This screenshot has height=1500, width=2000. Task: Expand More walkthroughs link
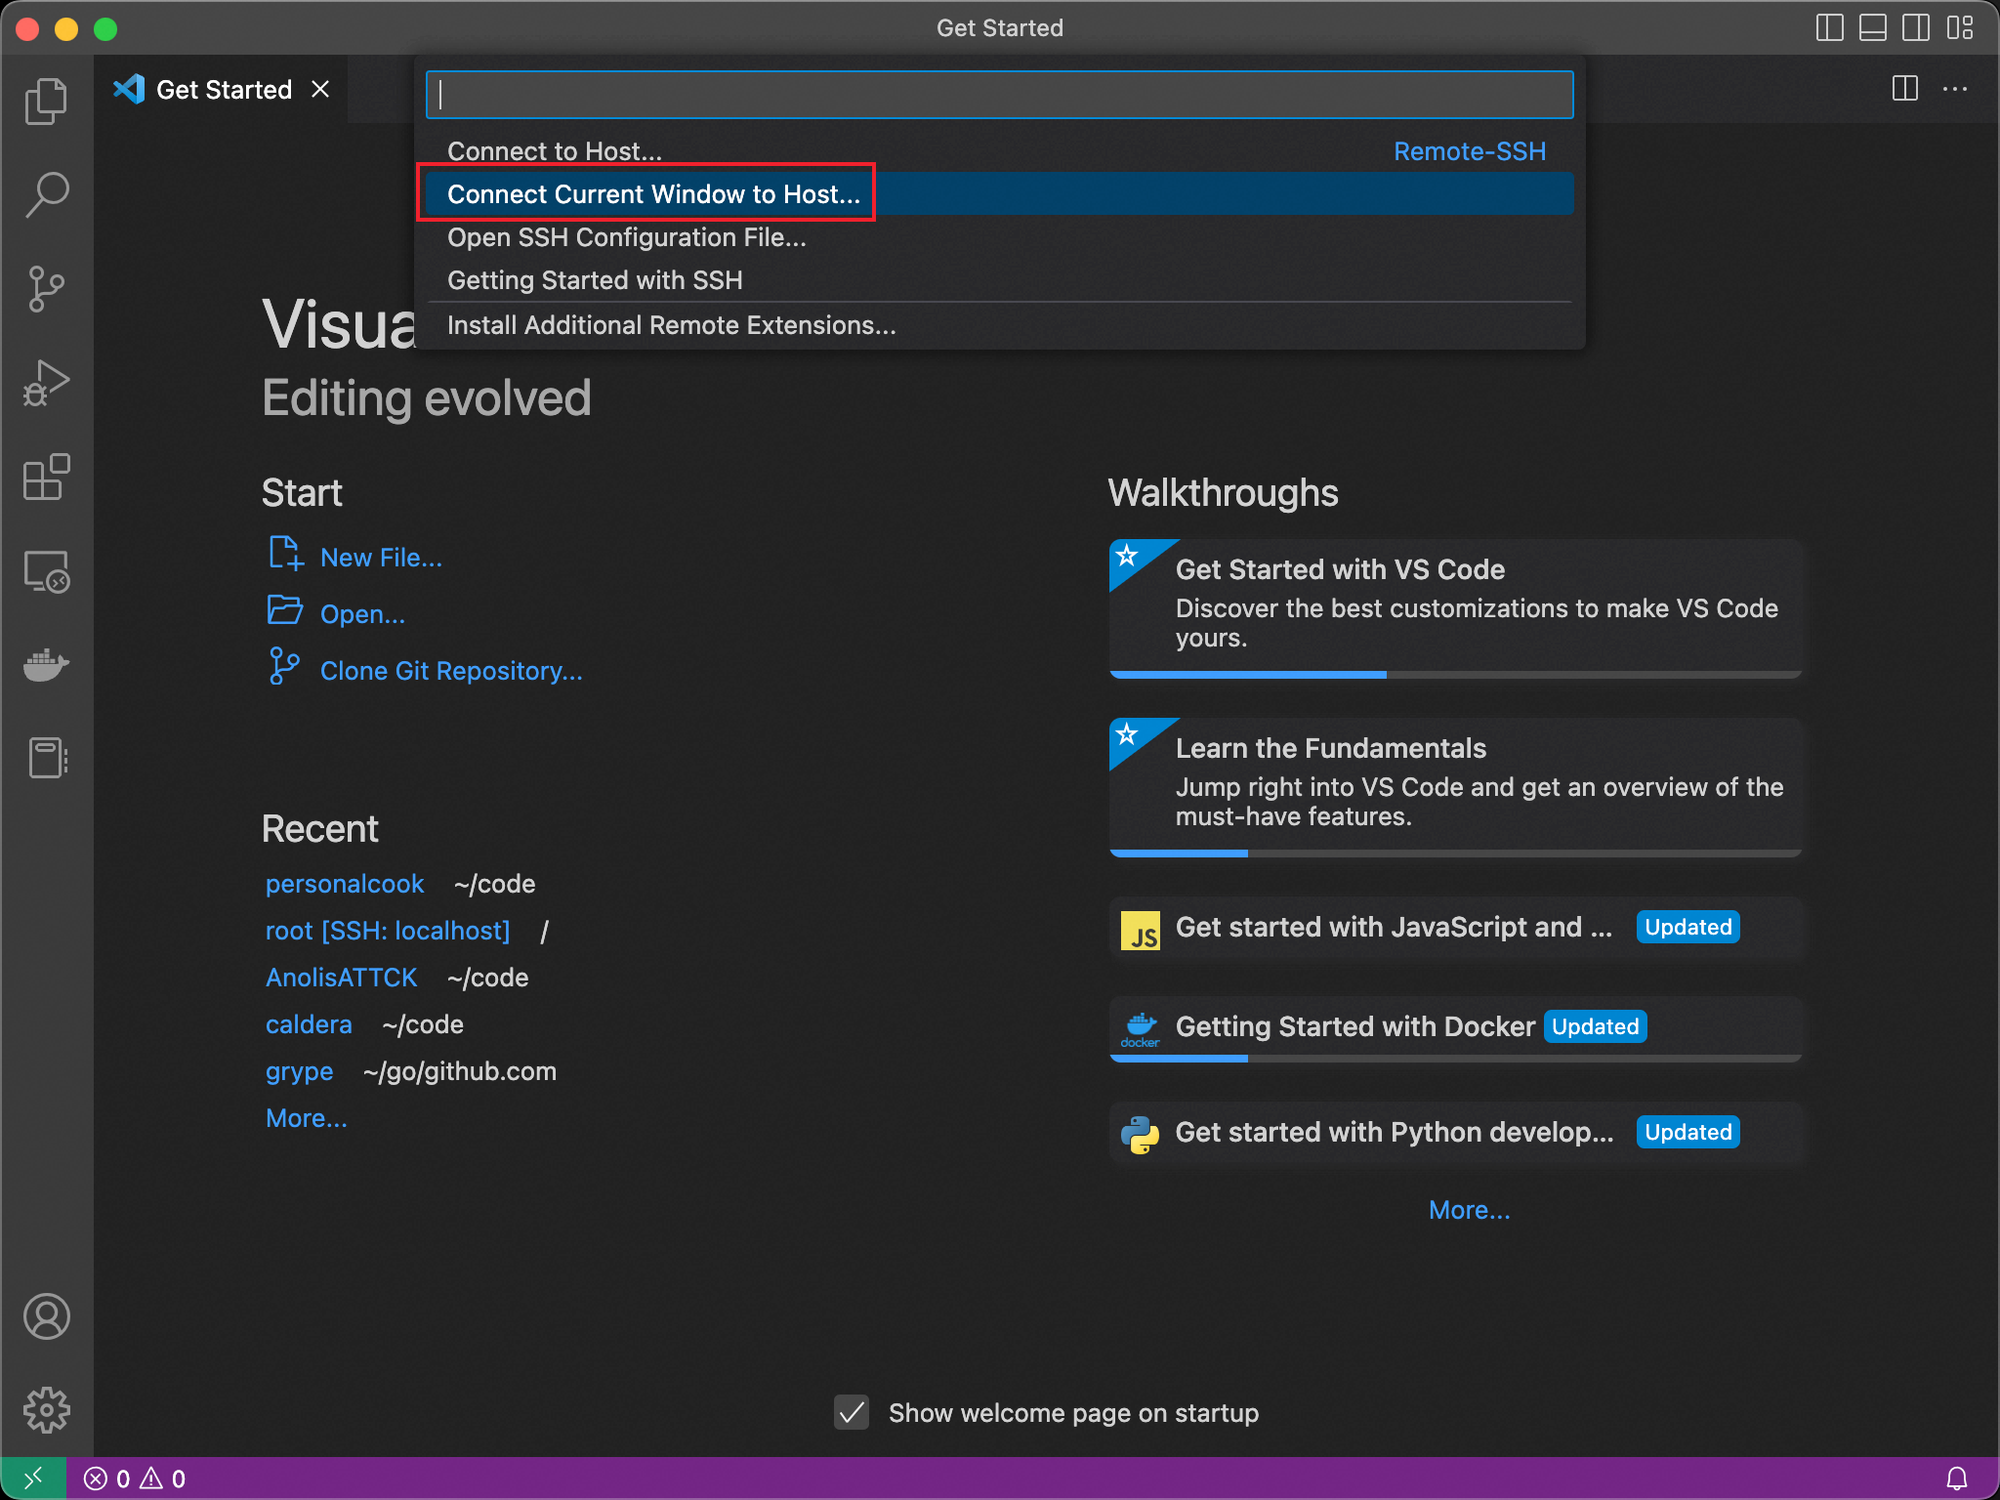(x=1469, y=1210)
